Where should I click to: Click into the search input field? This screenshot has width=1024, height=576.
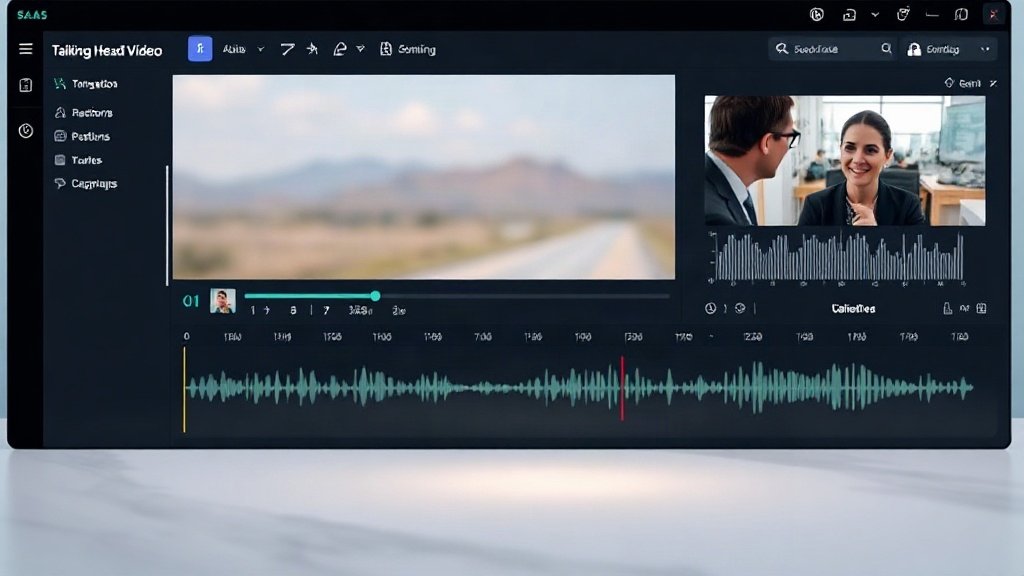833,49
